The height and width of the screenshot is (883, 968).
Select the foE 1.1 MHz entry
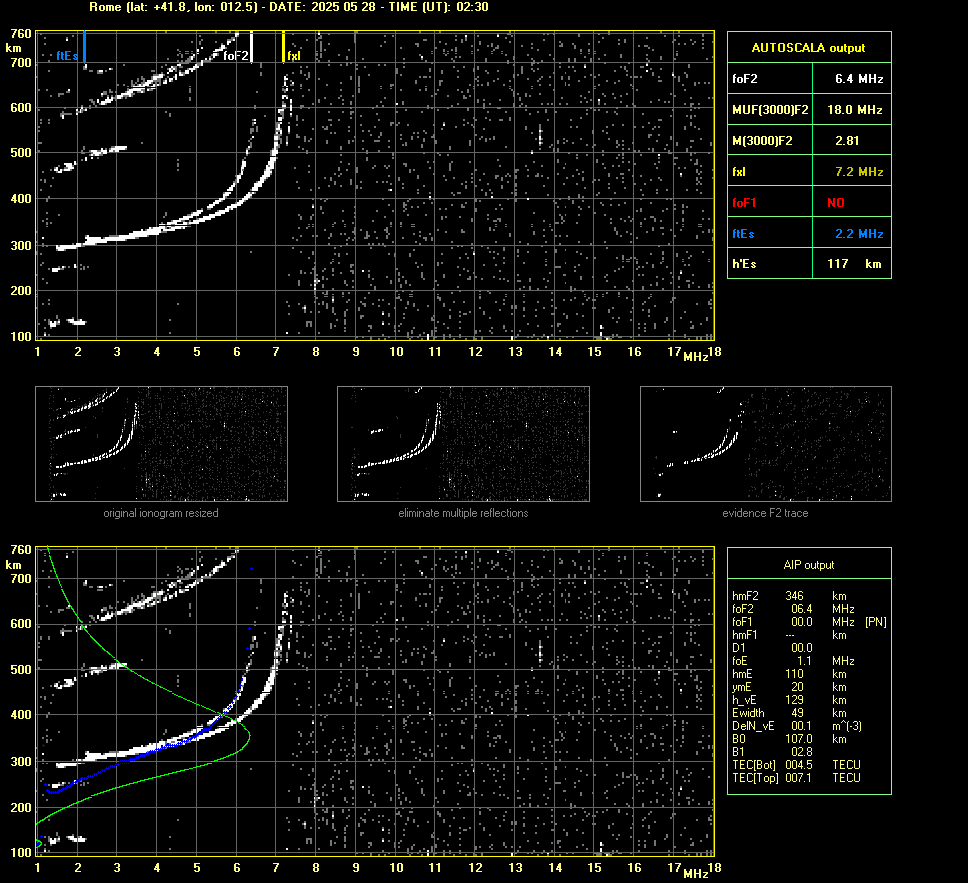793,661
